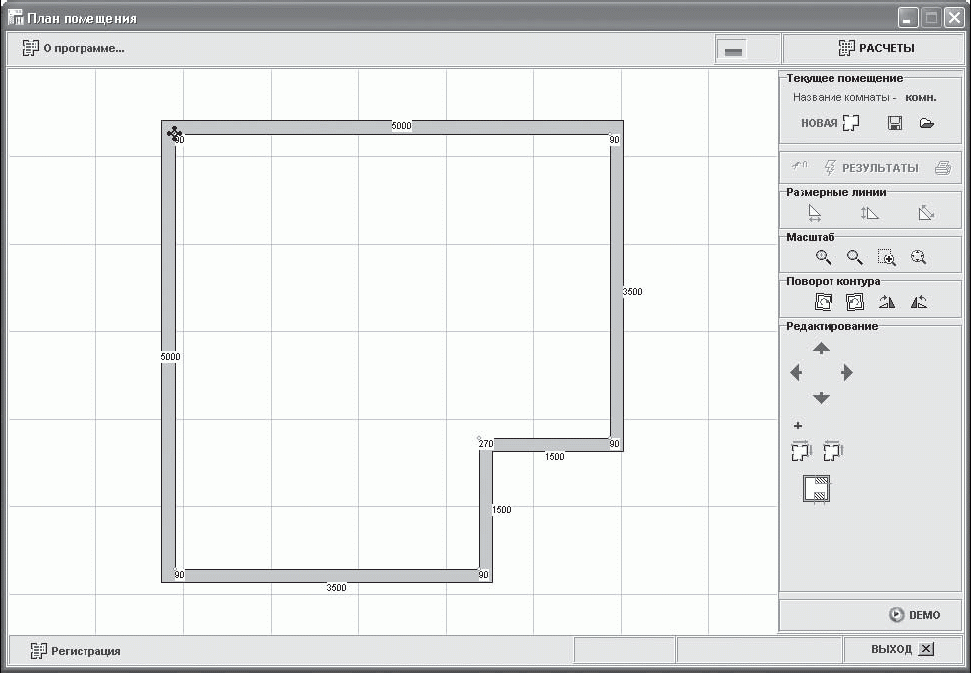Click the 90 angle label at the bottom-right corner
The image size is (971, 673).
tap(484, 575)
